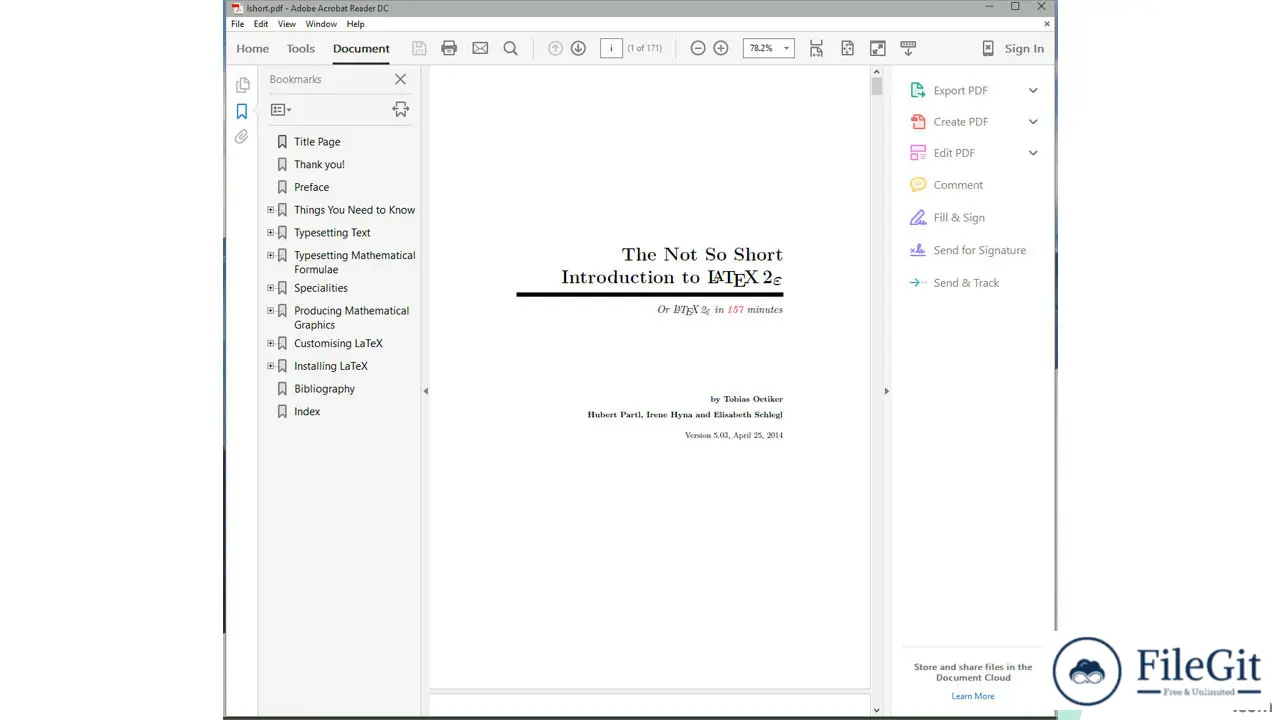1280x720 pixels.
Task: Select the Preface bookmark
Action: [311, 187]
